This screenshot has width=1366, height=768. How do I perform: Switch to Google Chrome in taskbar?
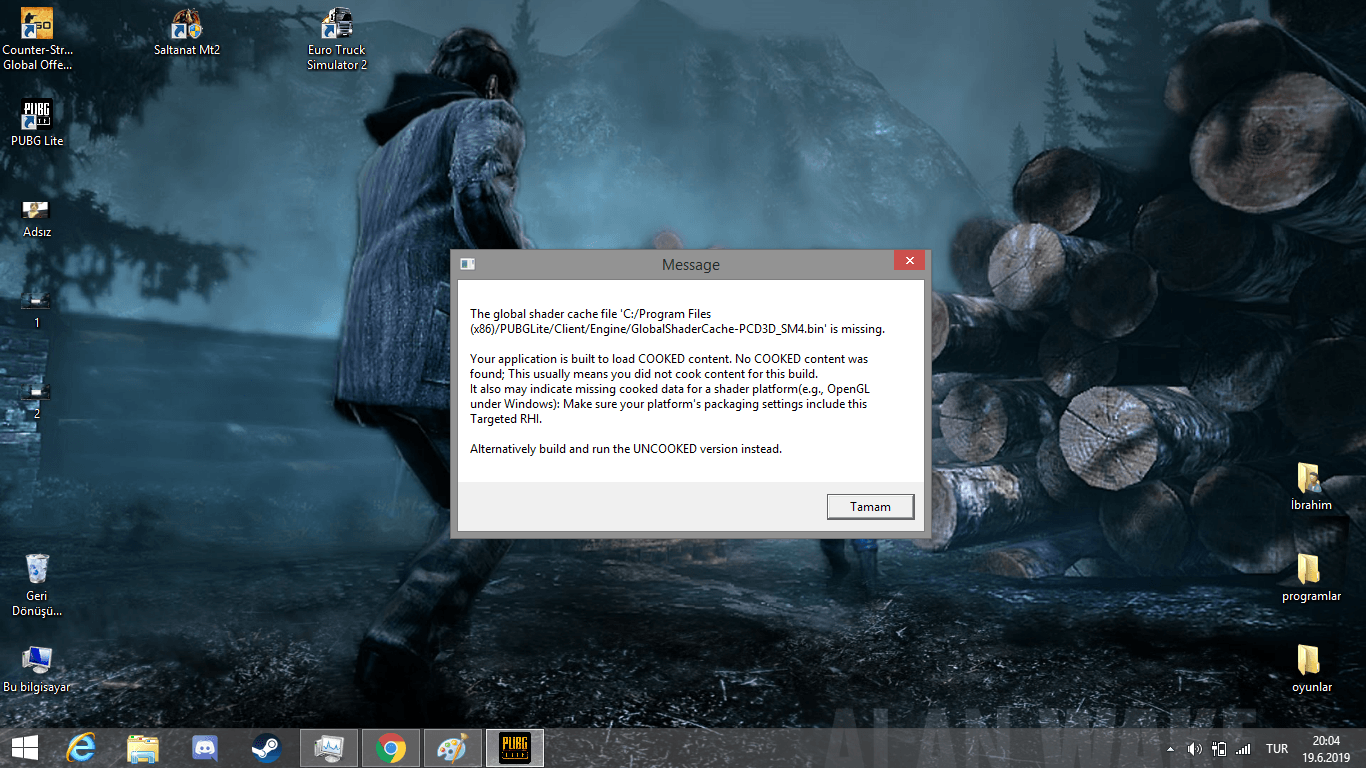pos(390,748)
